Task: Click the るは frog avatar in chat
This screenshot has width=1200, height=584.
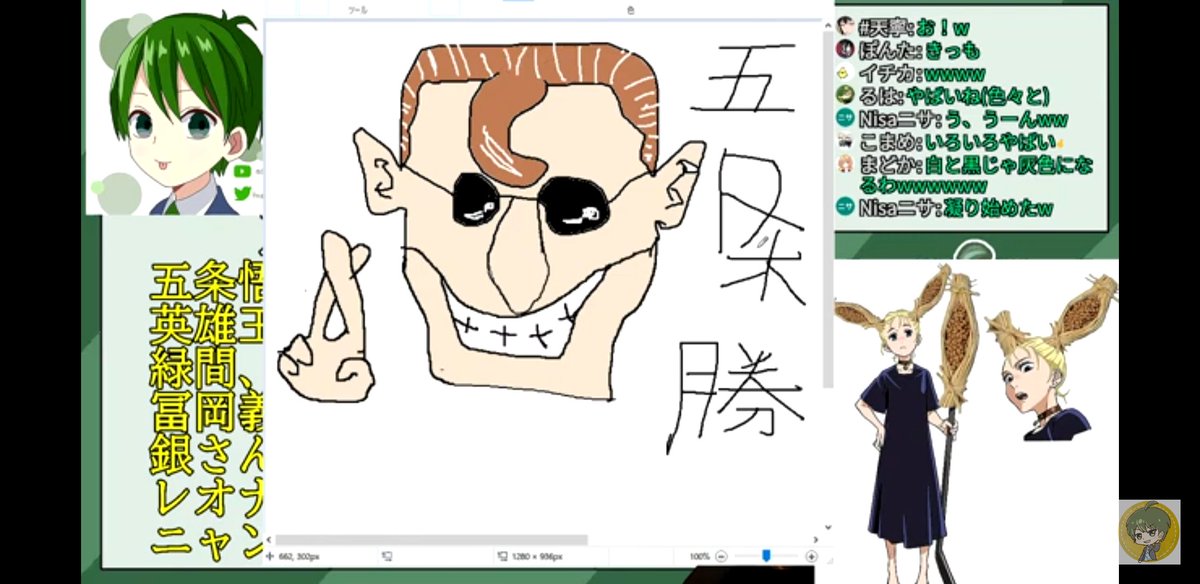Action: point(846,96)
